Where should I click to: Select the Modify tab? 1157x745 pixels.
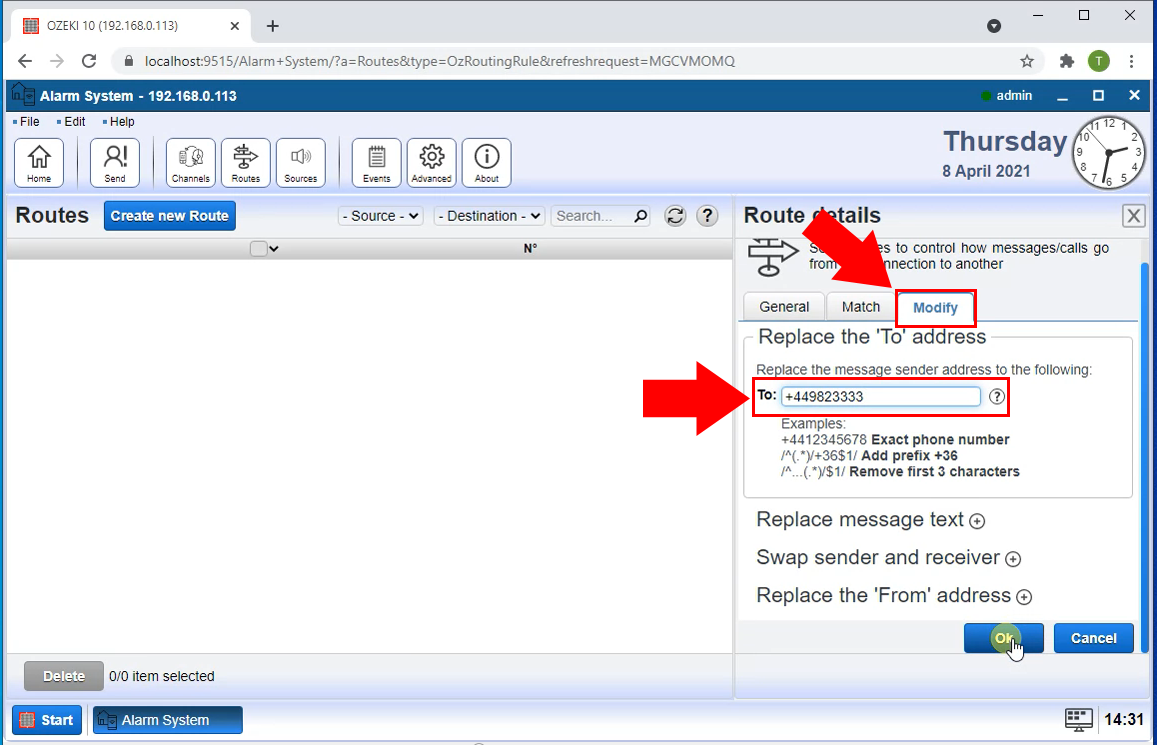click(935, 308)
